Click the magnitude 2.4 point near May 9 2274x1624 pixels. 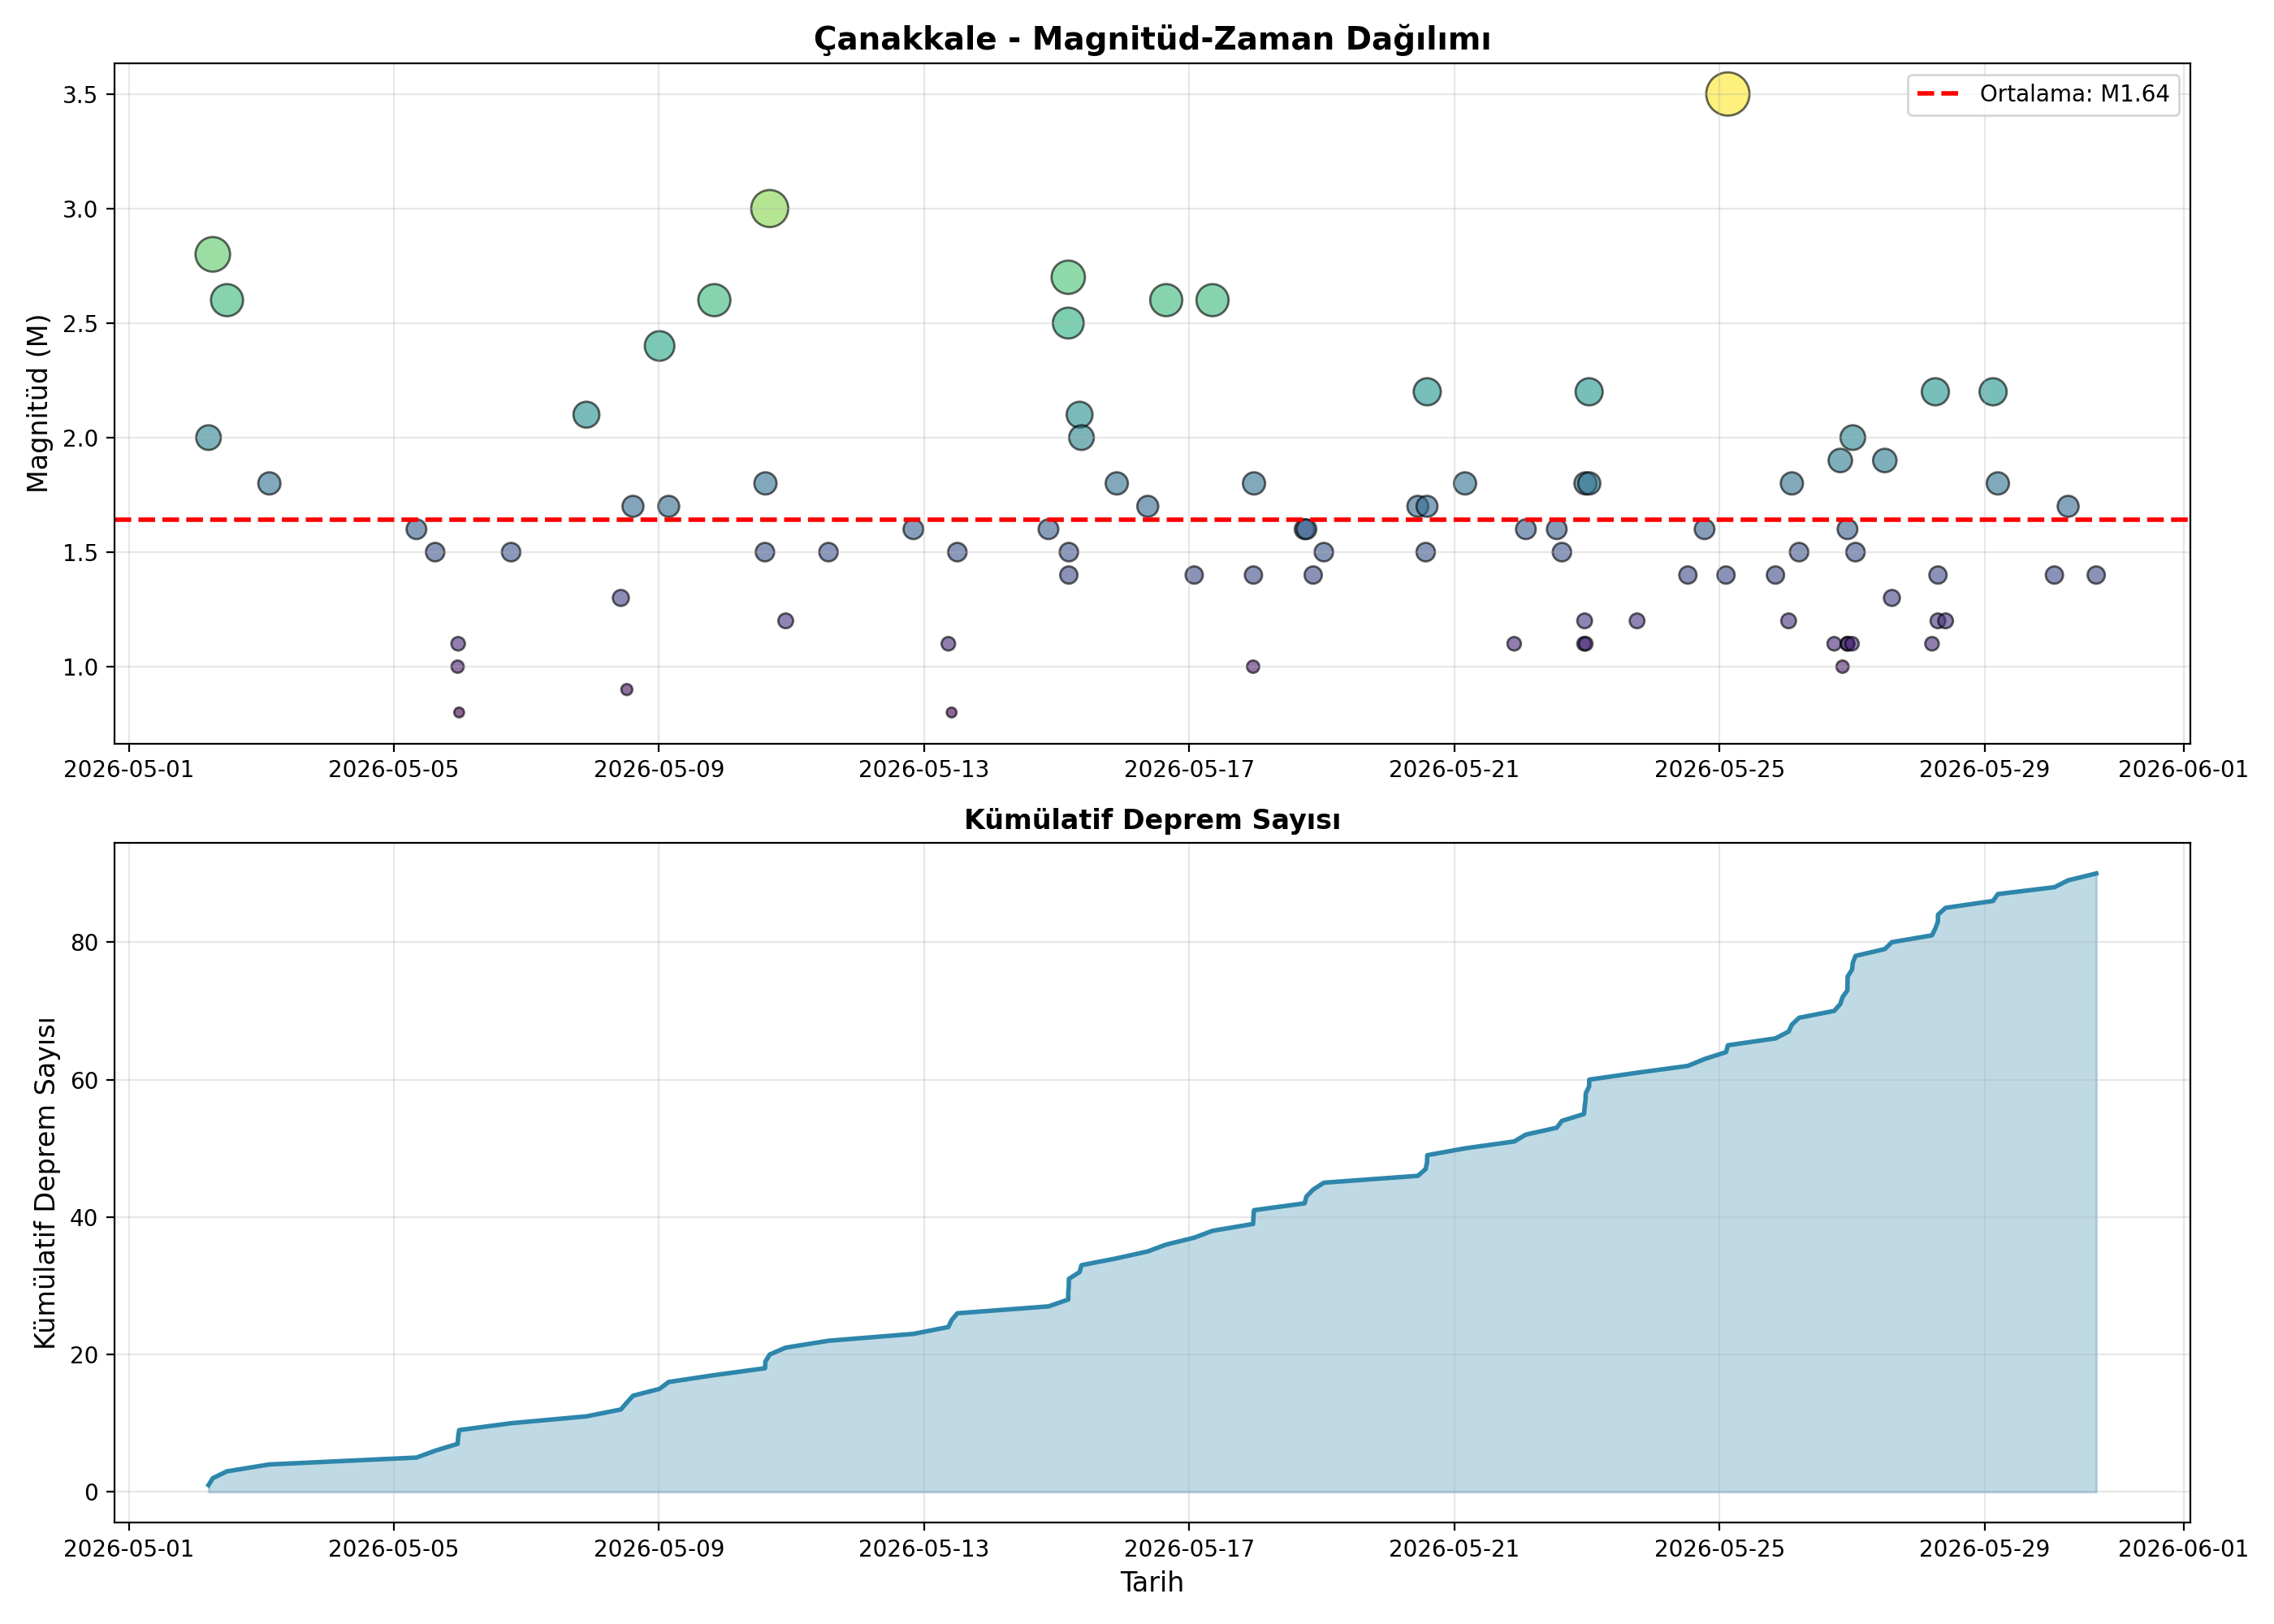[659, 346]
